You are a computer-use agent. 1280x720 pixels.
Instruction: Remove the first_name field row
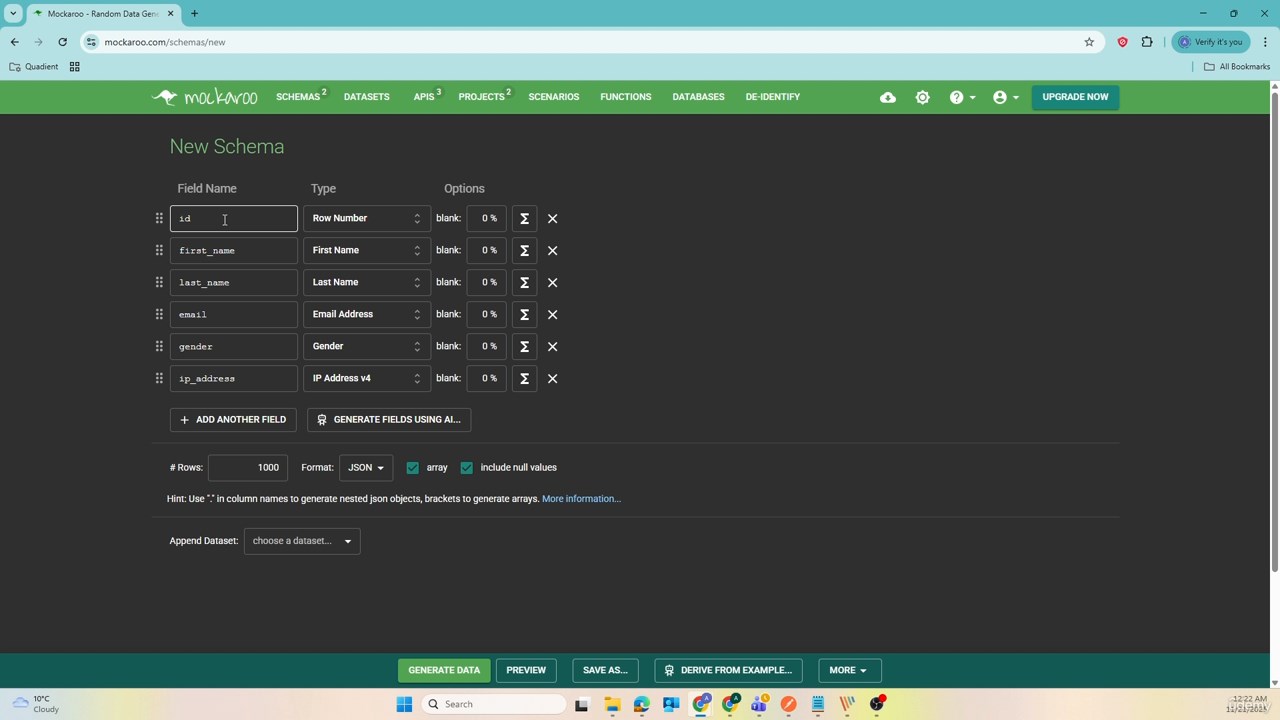click(552, 250)
